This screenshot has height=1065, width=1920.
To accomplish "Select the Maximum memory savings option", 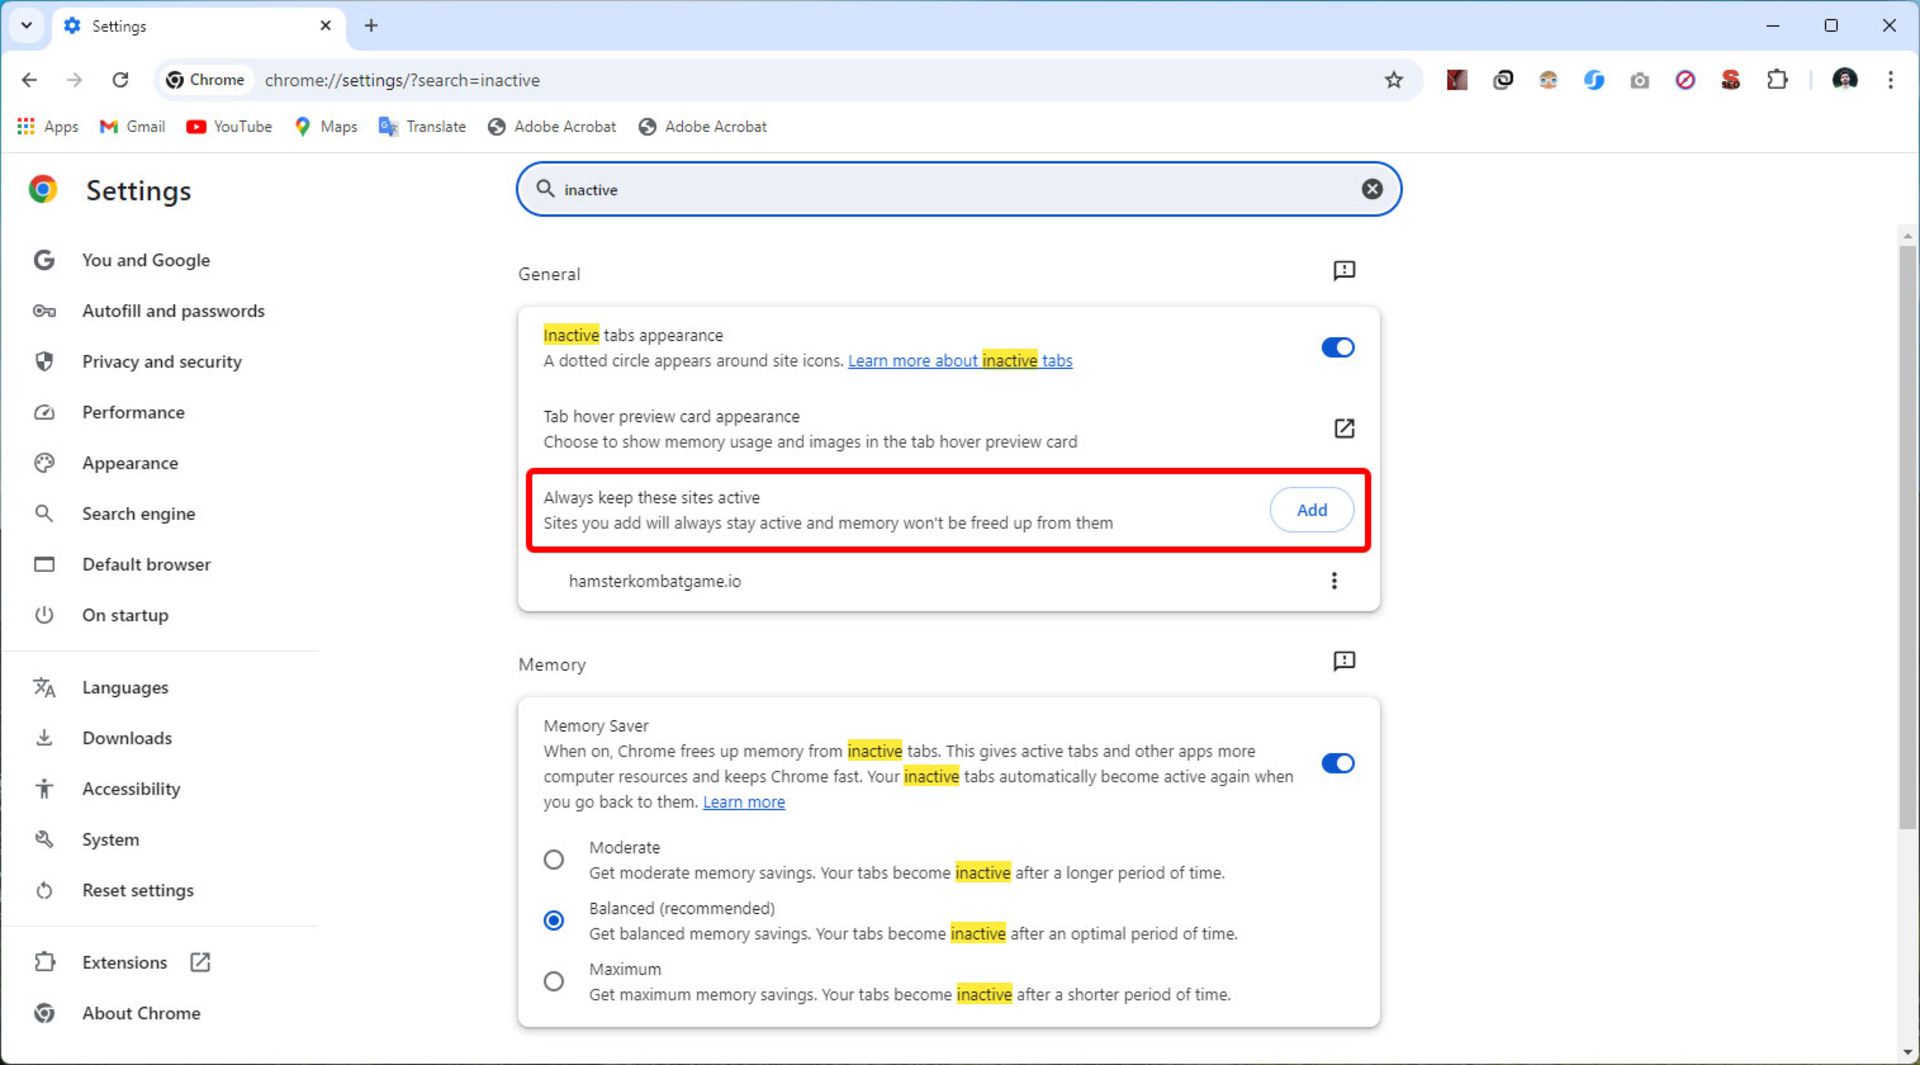I will 553,982.
